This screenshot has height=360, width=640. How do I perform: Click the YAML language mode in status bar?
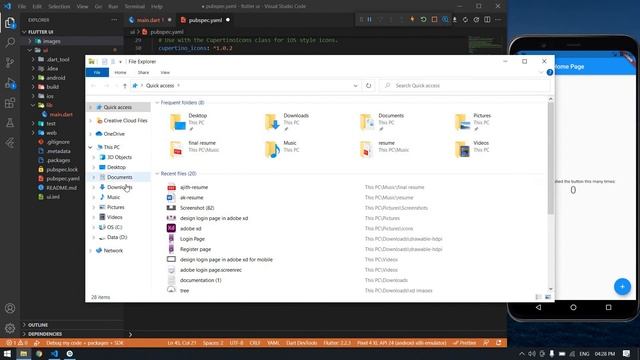273,343
